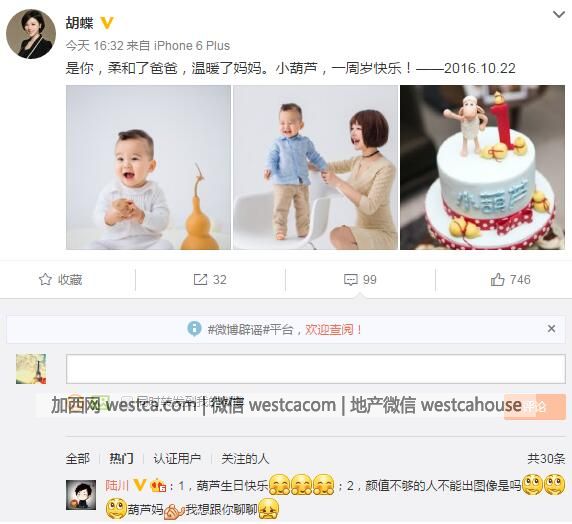Expand the post options chevron at top right
The height and width of the screenshot is (524, 572).
tap(559, 15)
